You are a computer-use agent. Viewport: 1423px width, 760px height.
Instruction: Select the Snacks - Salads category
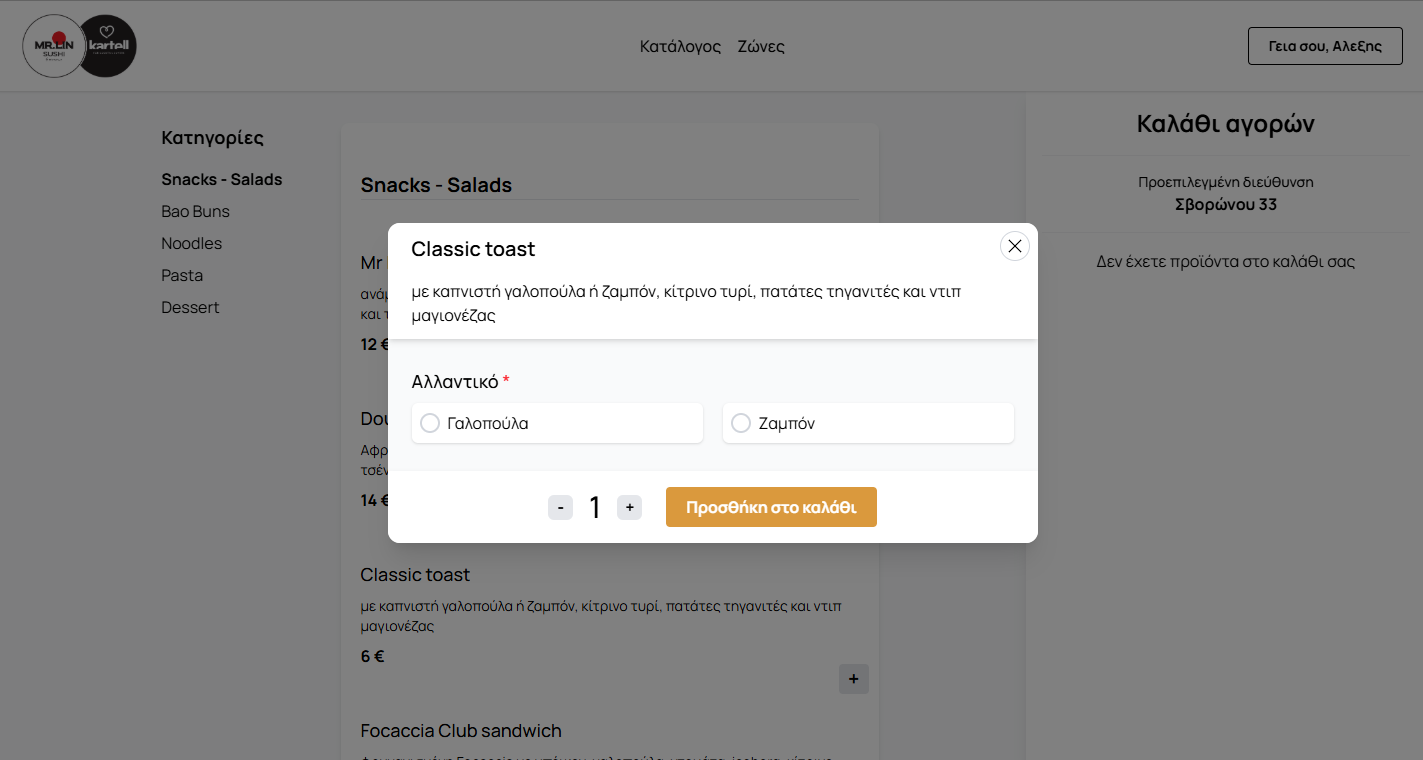222,180
